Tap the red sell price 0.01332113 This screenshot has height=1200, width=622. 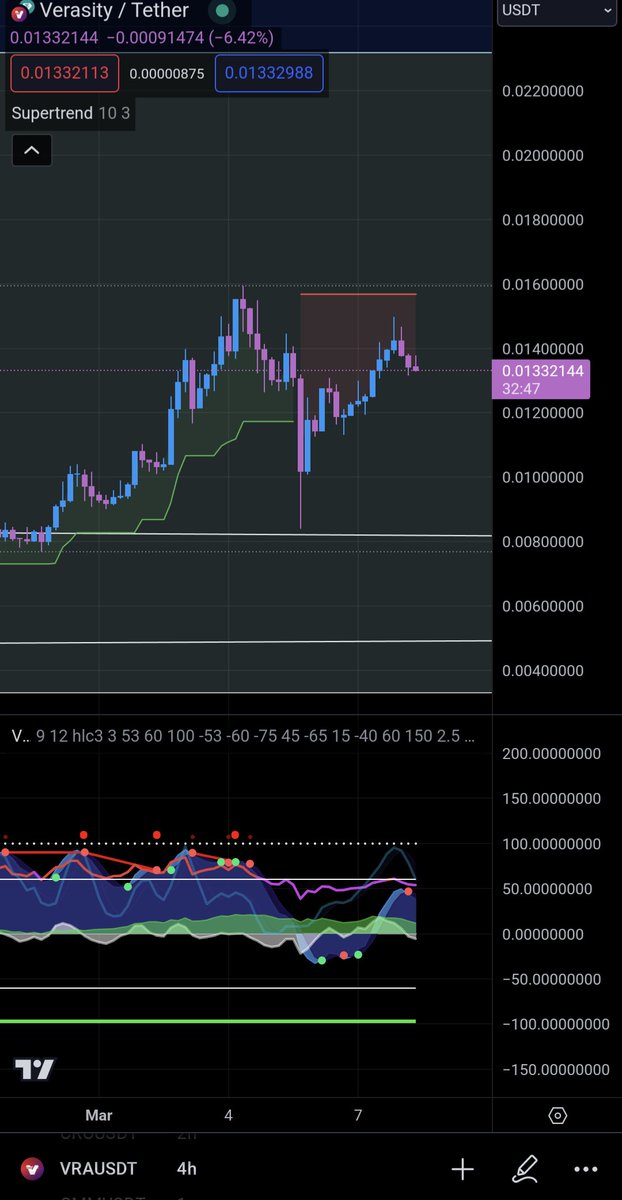[65, 73]
